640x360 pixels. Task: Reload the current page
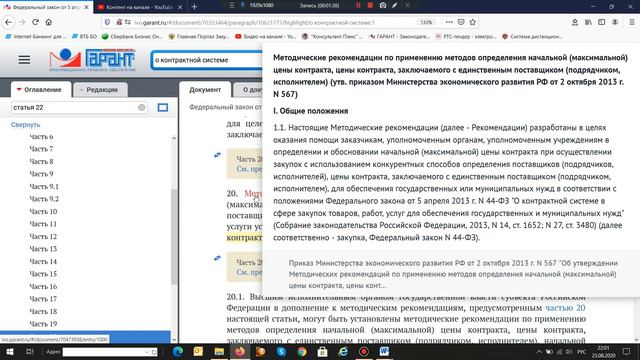coord(36,22)
